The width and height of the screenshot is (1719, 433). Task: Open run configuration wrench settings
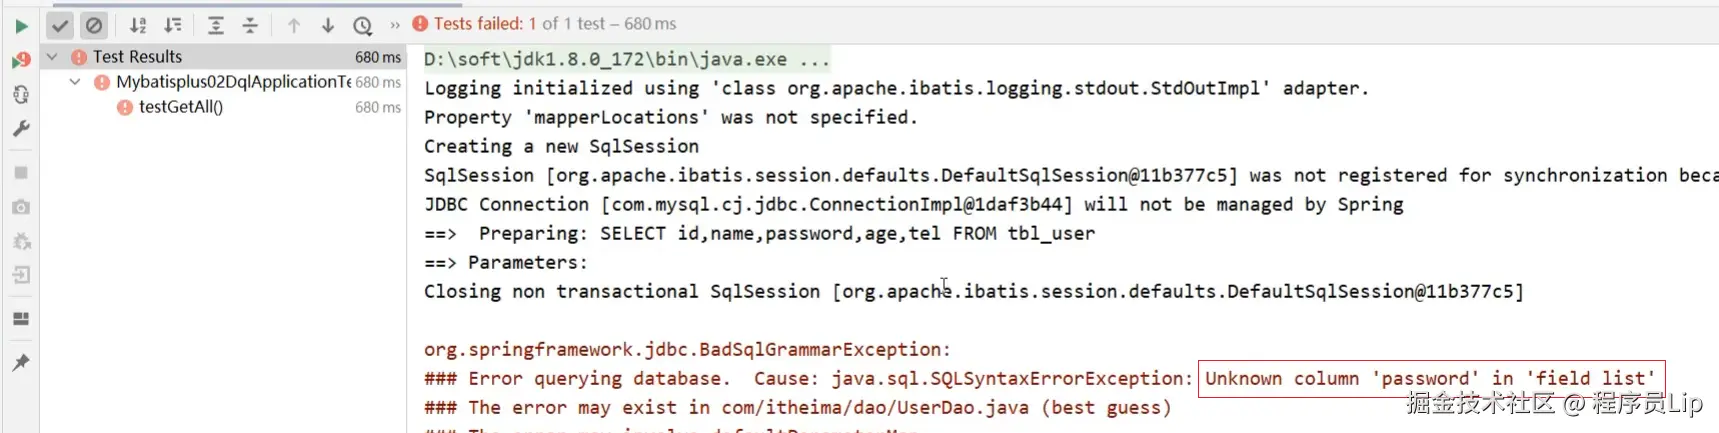21,129
